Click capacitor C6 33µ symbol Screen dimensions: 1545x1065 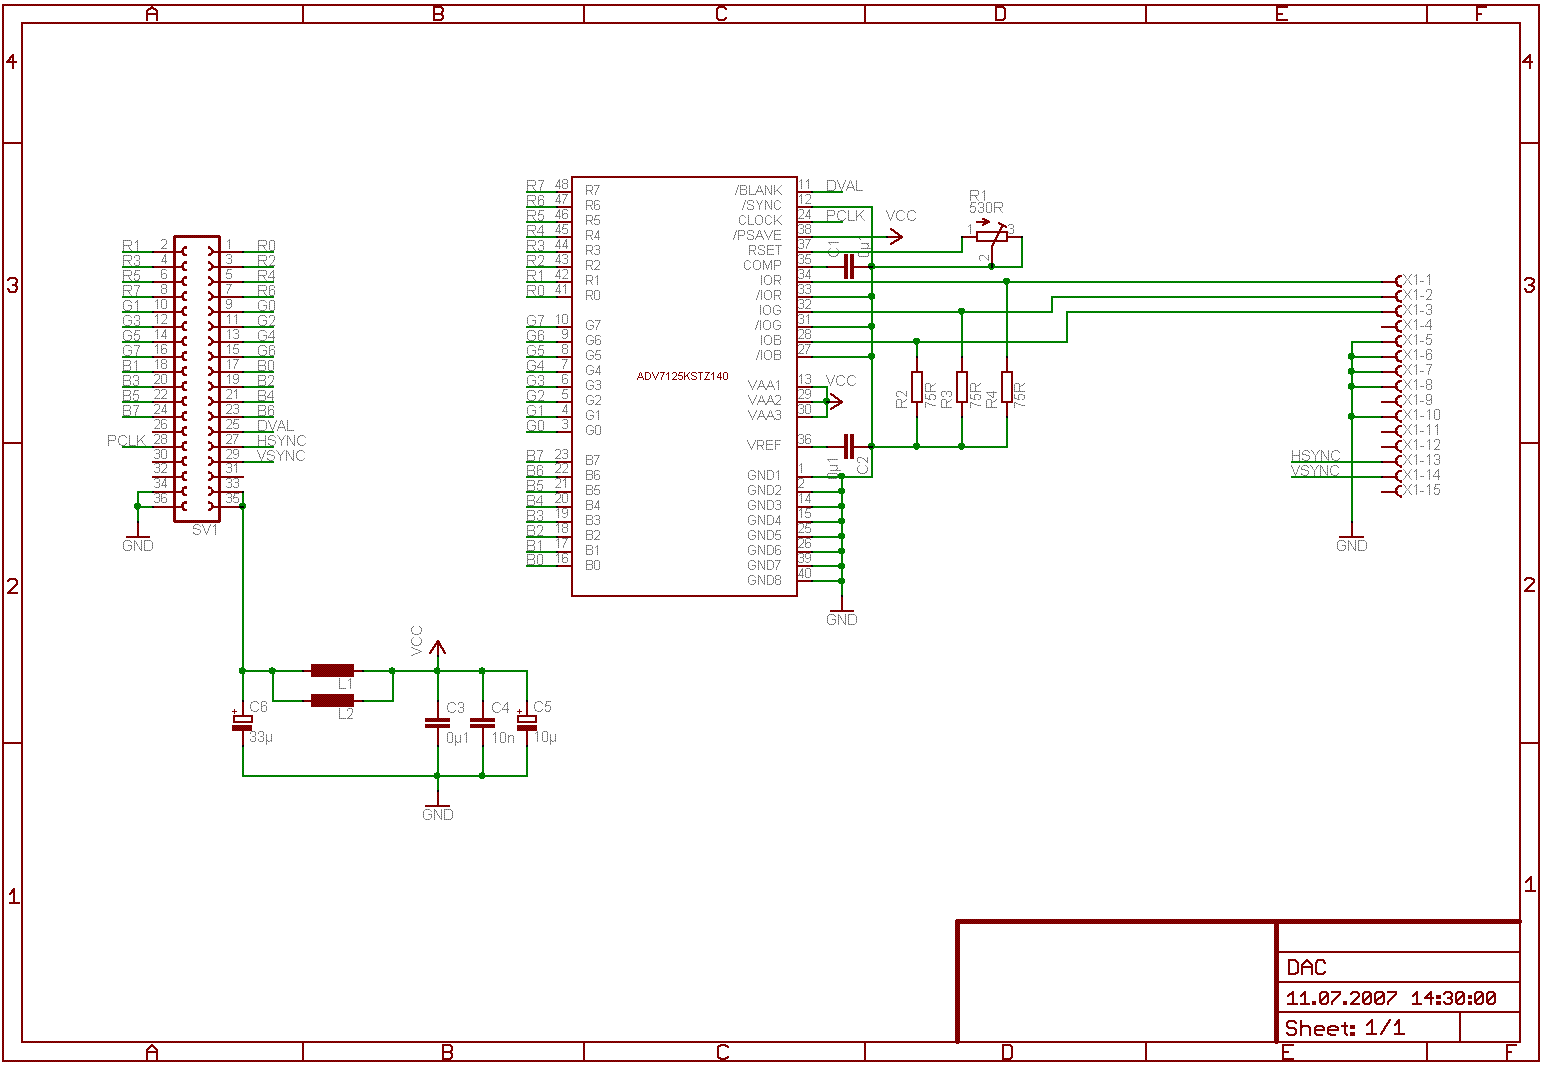[242, 722]
